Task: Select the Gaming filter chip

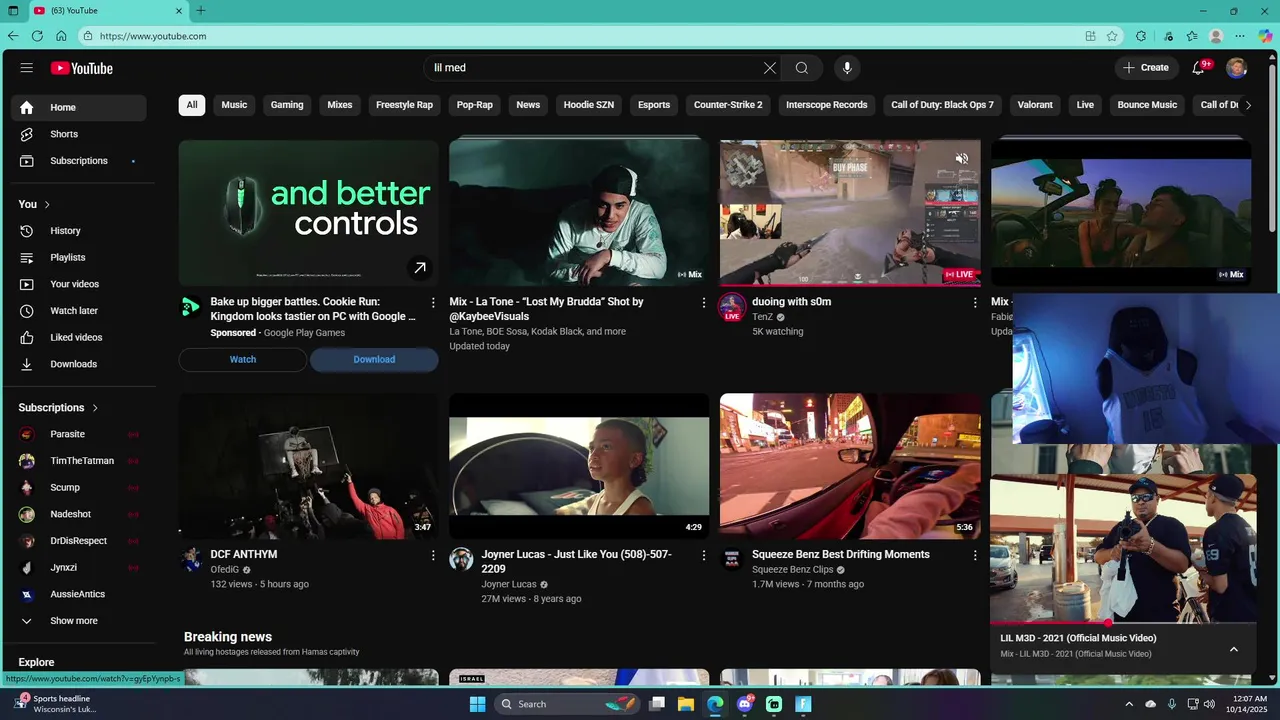Action: pos(287,105)
